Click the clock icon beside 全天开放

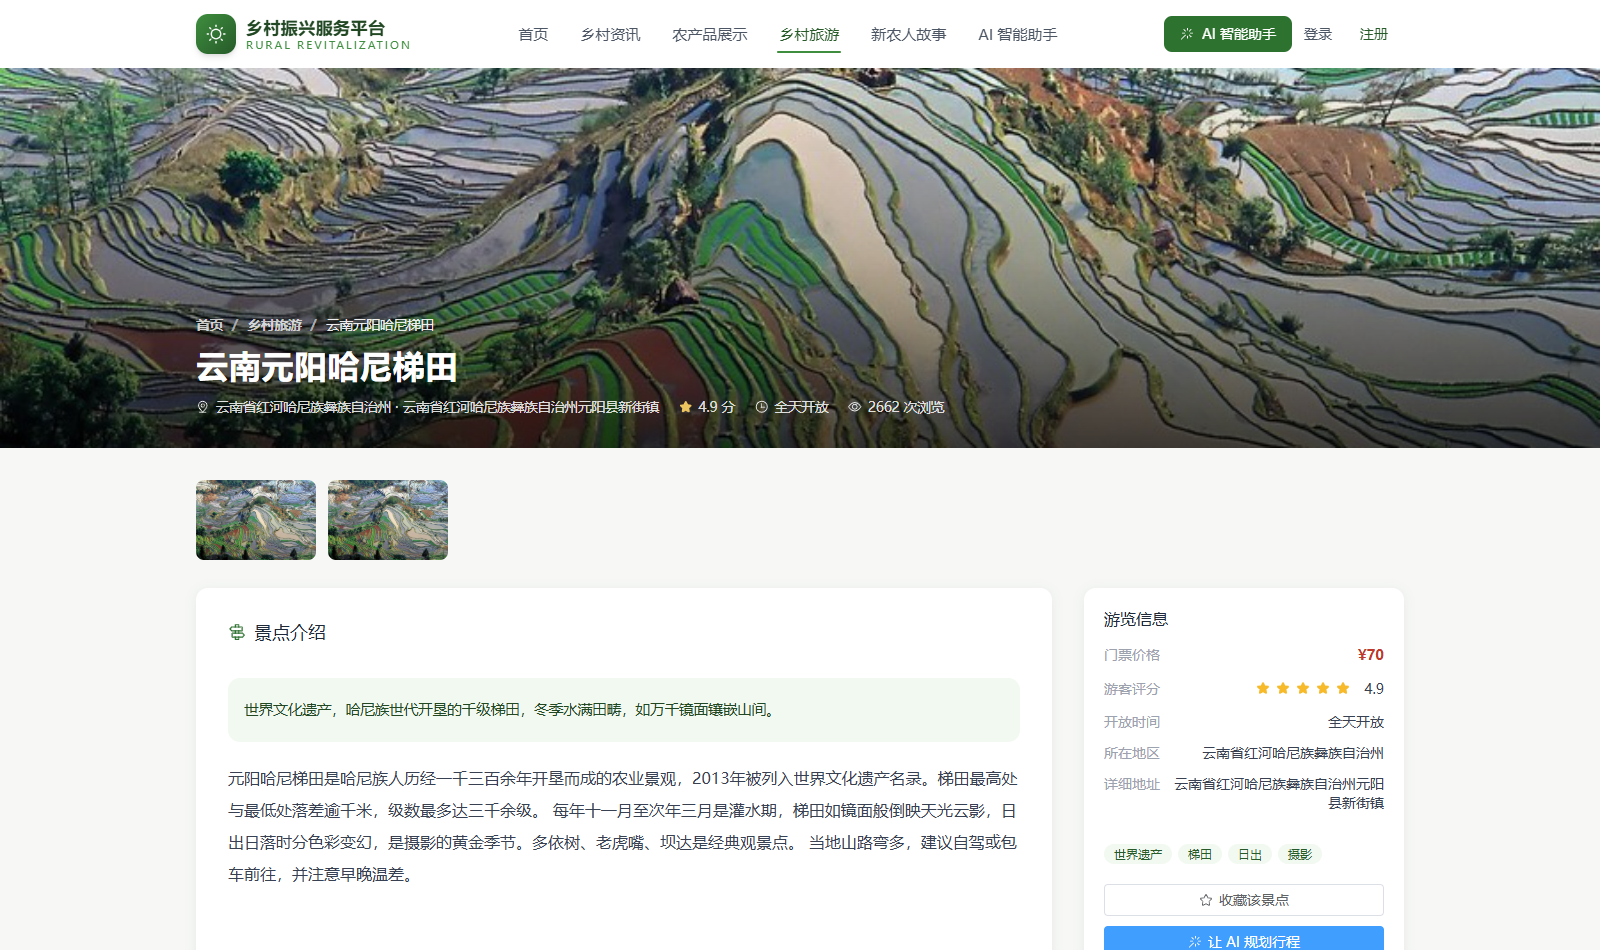tap(761, 407)
